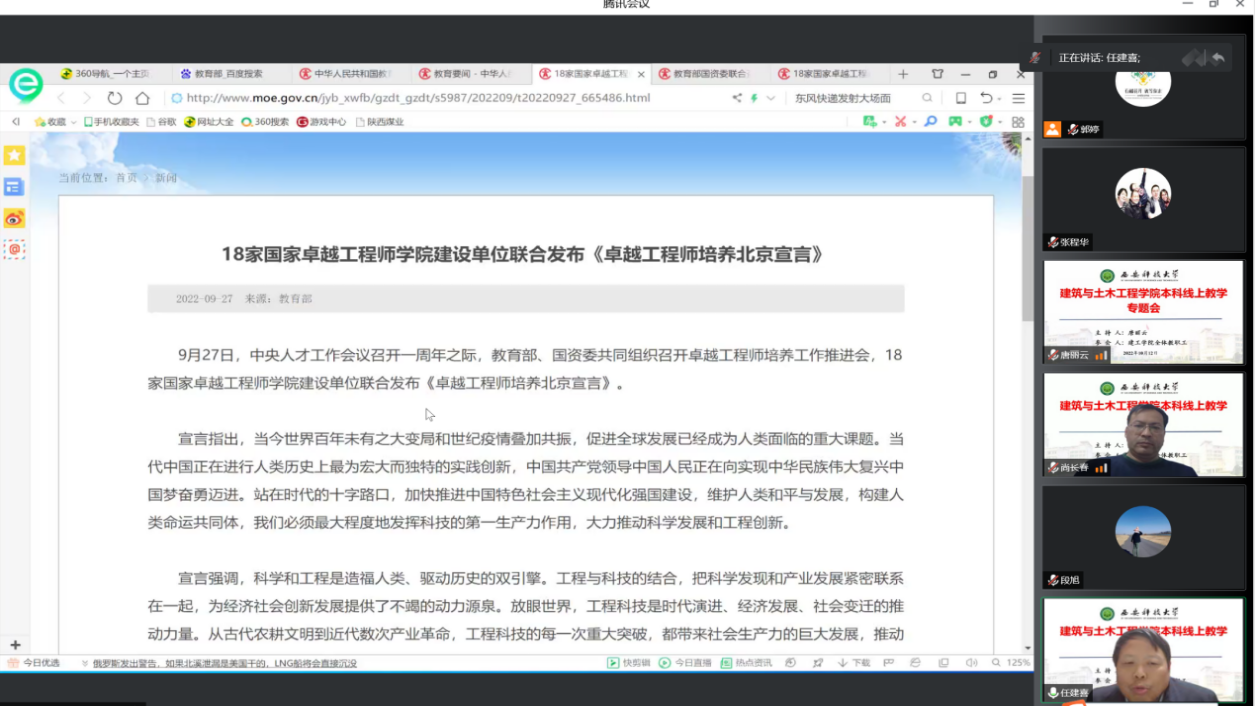The height and width of the screenshot is (706, 1255).
Task: Open the blue list sidebar icon
Action: [14, 187]
